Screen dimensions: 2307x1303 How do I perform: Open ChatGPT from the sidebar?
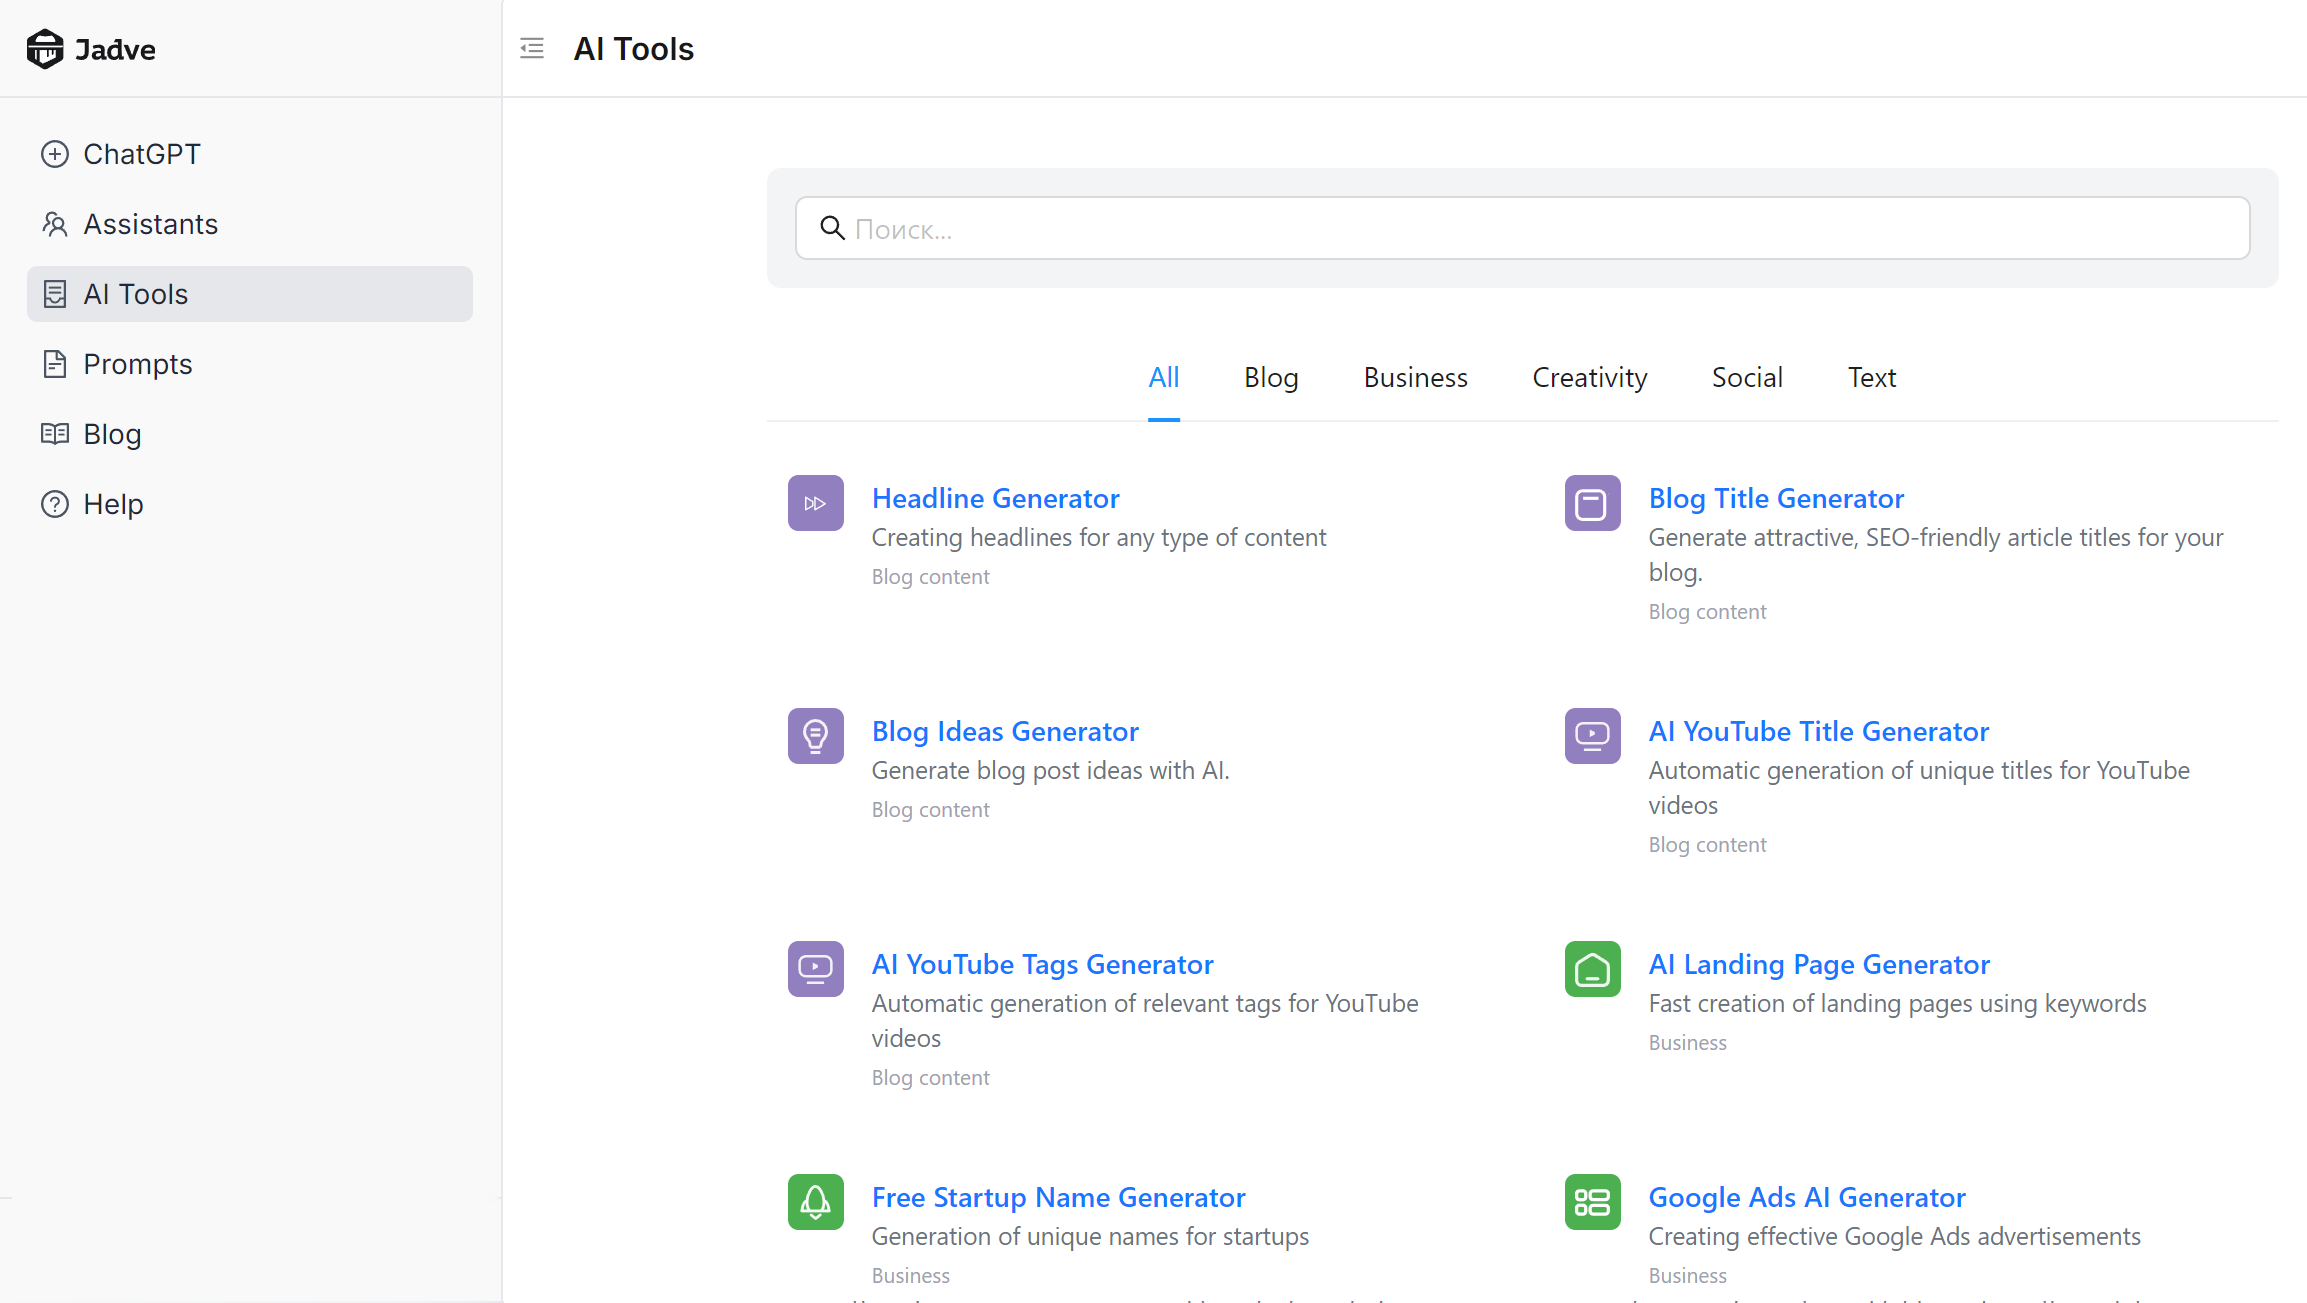tap(141, 154)
